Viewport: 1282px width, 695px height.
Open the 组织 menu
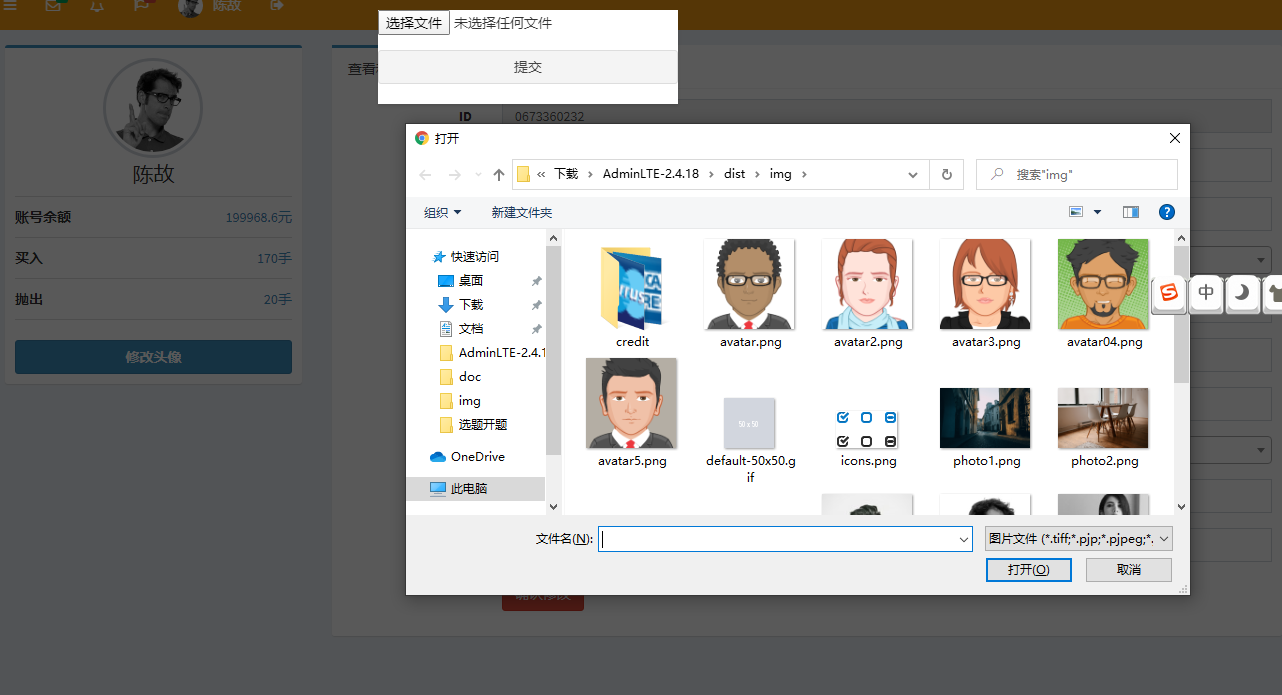442,212
